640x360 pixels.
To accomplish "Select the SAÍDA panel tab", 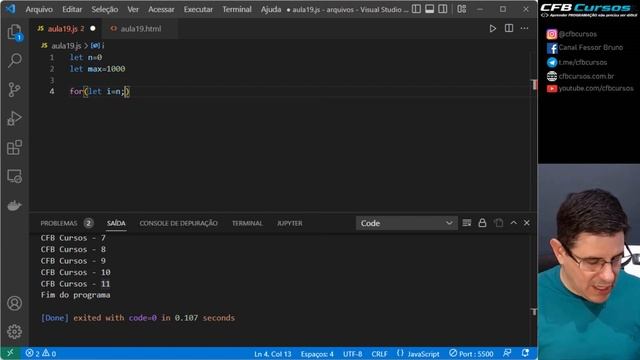I will [x=116, y=223].
